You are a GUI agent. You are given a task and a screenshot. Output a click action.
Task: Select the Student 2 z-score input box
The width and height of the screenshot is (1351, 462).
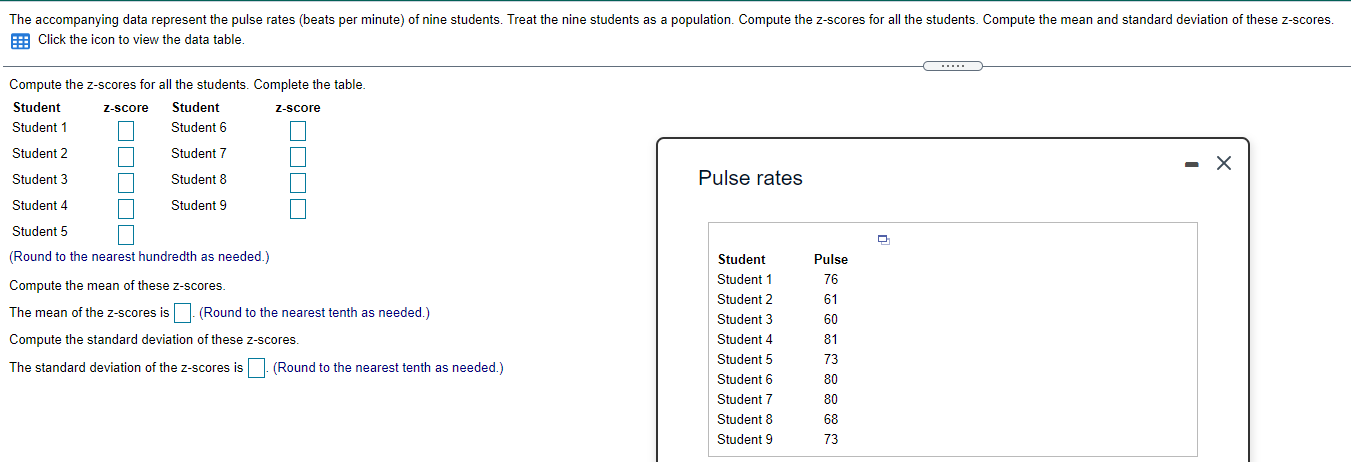tap(125, 157)
